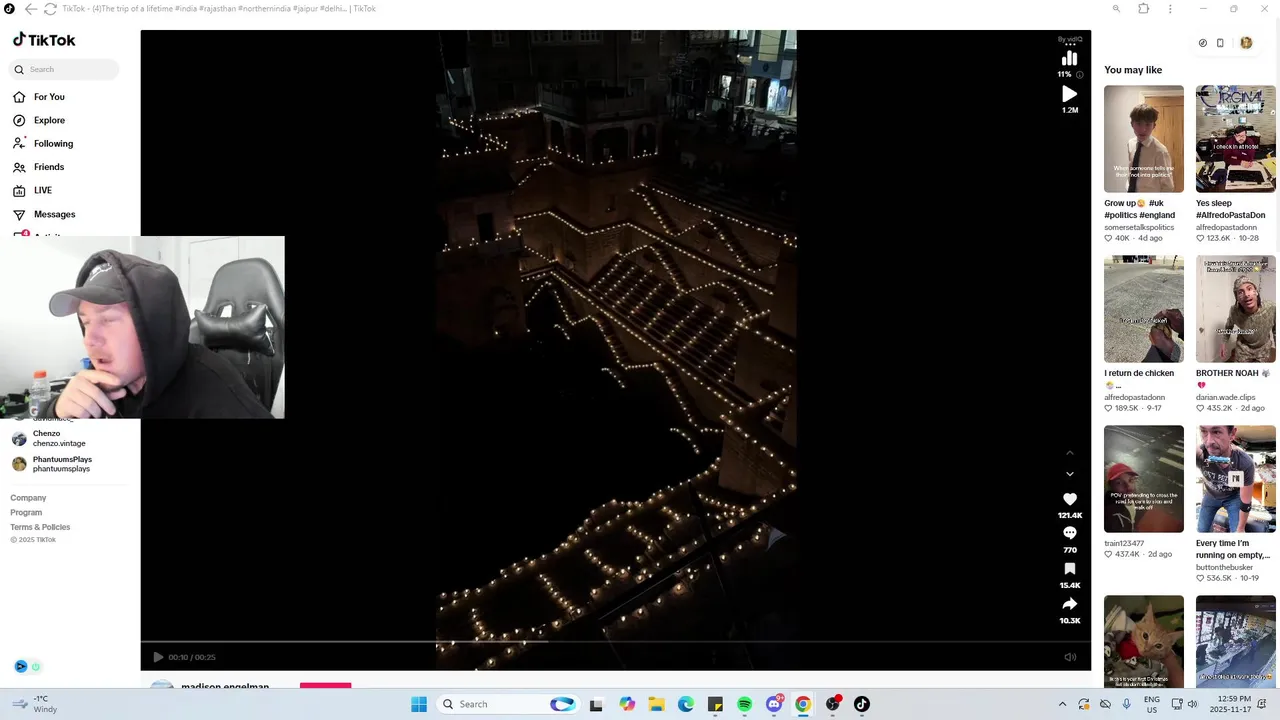Viewport: 1280px width, 720px height.
Task: Go to the previous video with the up chevron
Action: click(1070, 453)
